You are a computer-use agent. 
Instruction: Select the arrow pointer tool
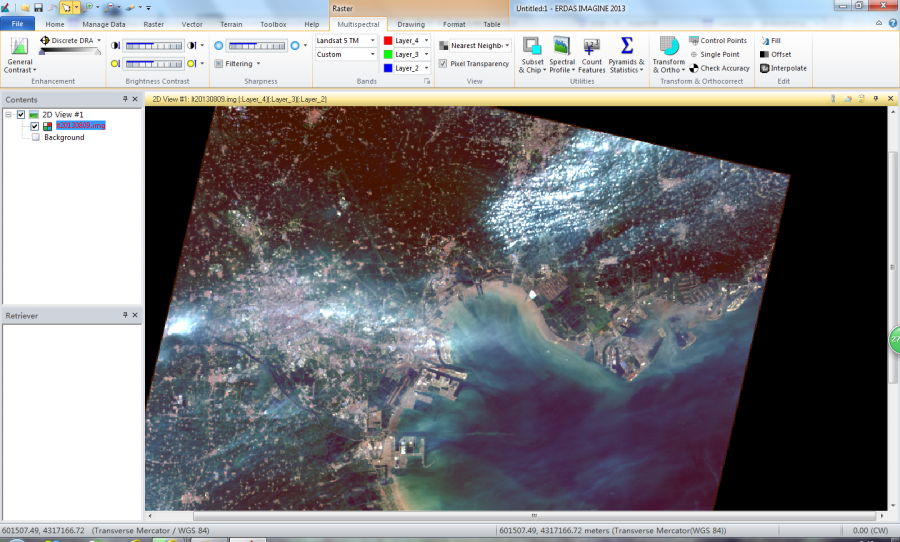pos(66,8)
